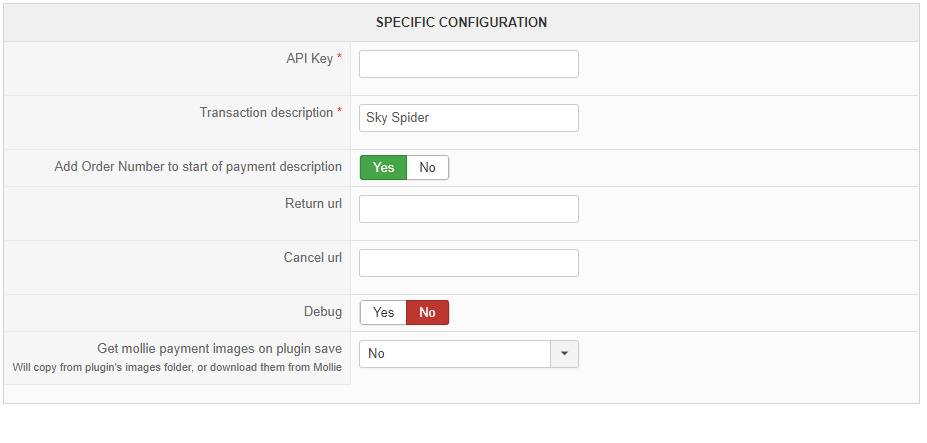Click the API Key input field
927x443 pixels.
(469, 64)
